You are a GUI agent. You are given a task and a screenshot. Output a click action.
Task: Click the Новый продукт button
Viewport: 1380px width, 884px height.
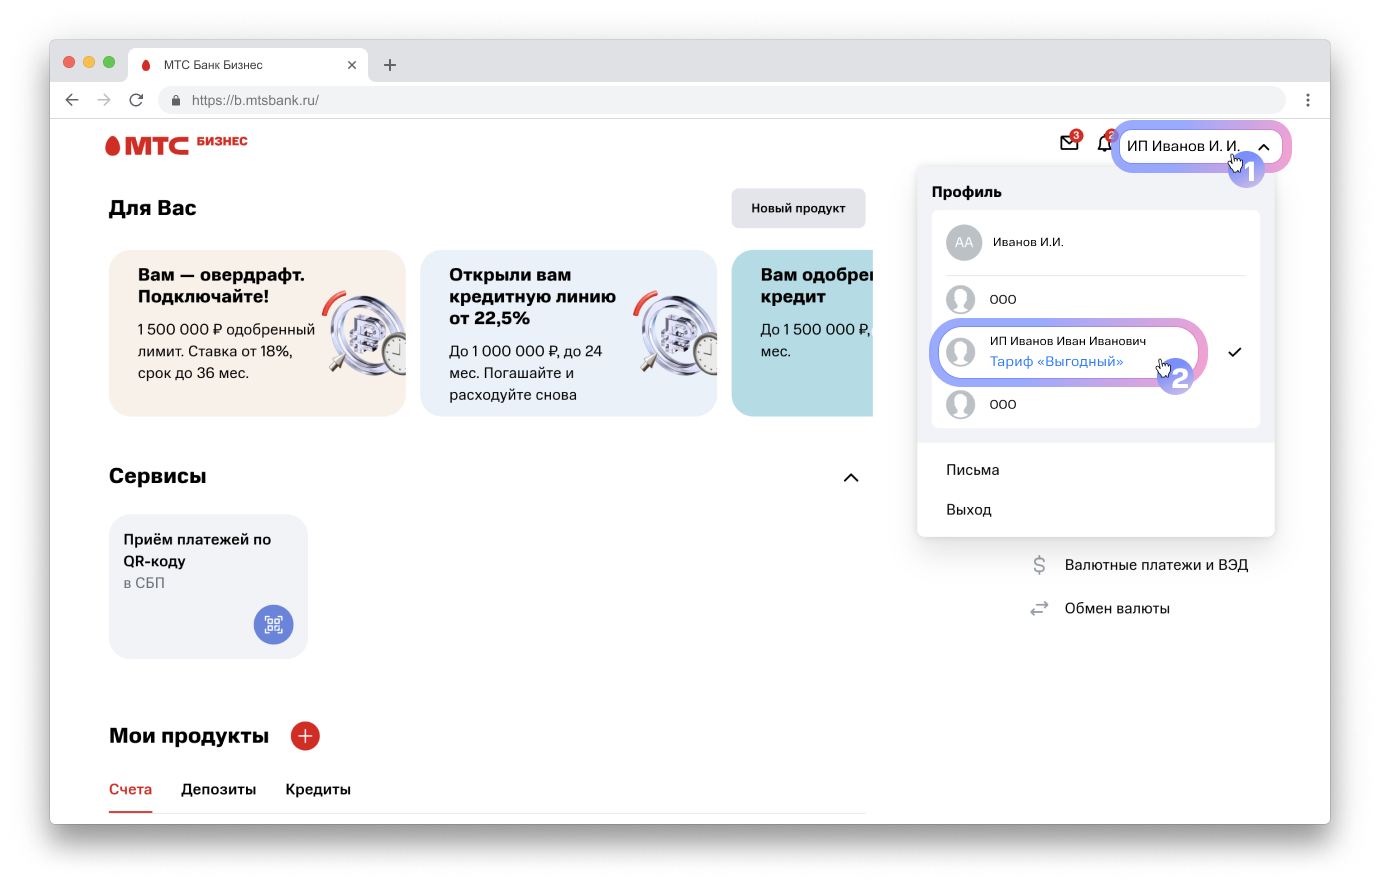click(x=798, y=208)
